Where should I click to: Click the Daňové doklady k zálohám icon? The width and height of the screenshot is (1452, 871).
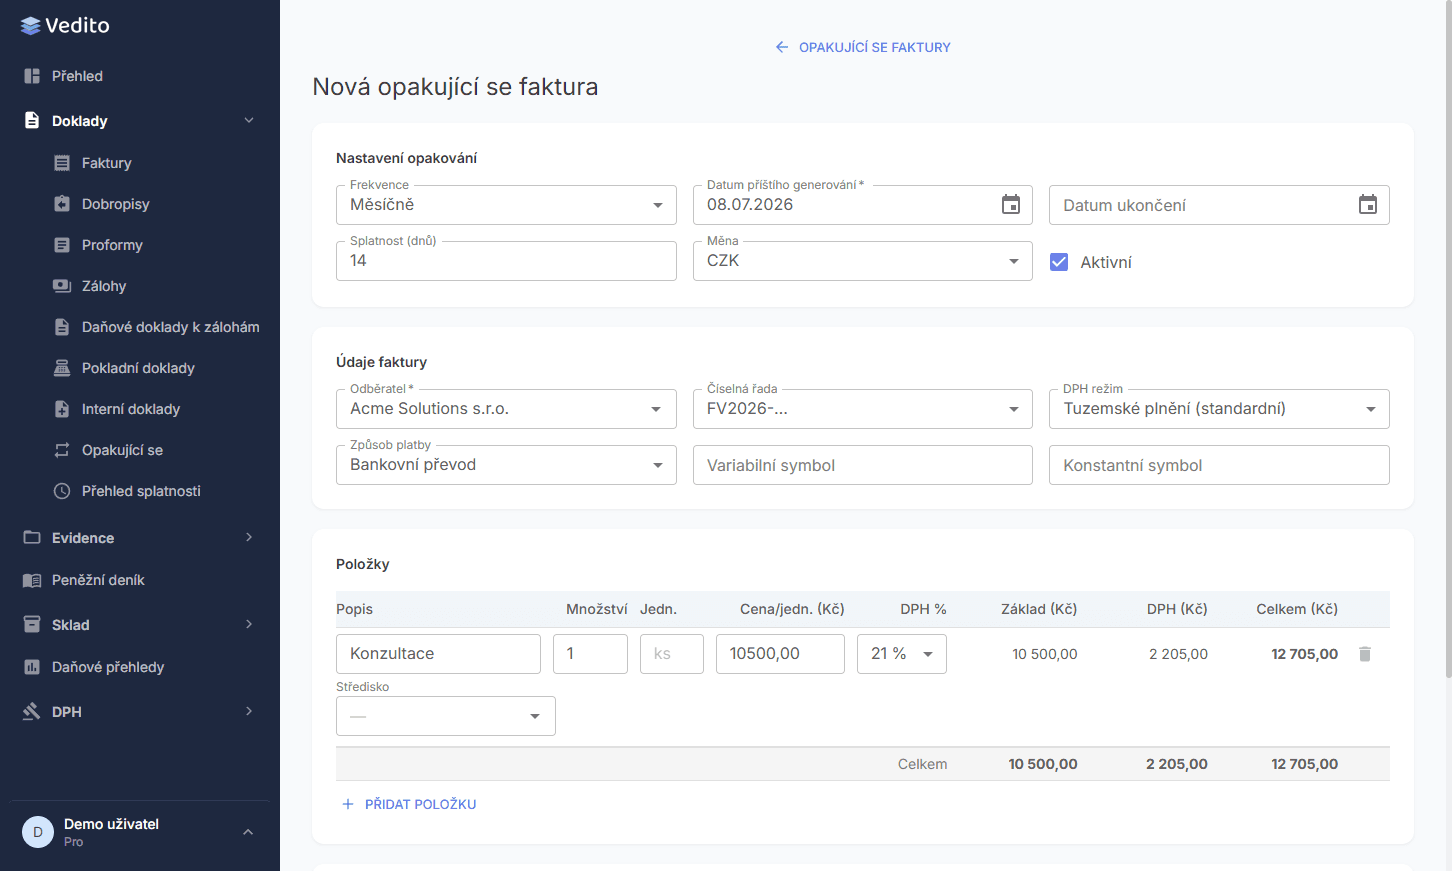tap(62, 327)
